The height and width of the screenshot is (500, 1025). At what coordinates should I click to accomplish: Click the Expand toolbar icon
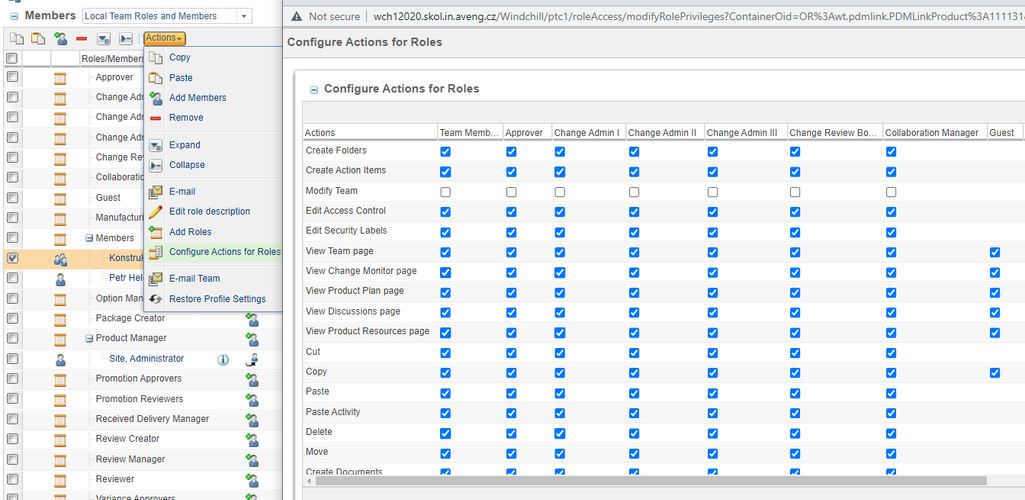[x=103, y=38]
